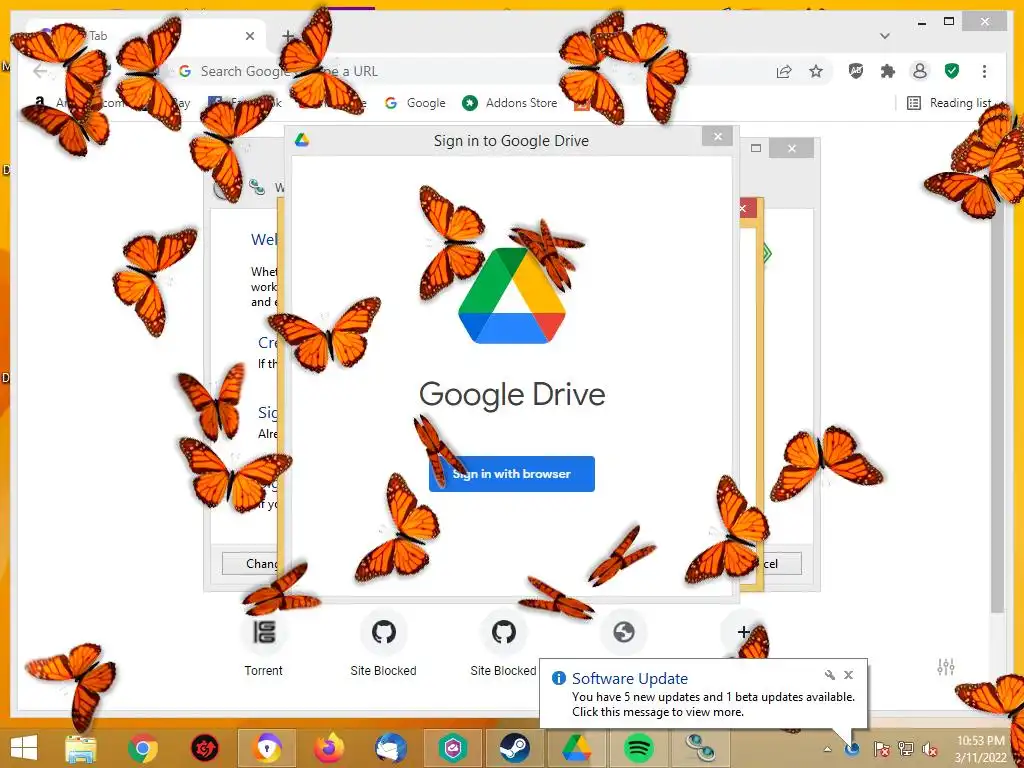This screenshot has width=1024, height=768.
Task: Click the Customize this page sliders icon
Action: pos(946,666)
